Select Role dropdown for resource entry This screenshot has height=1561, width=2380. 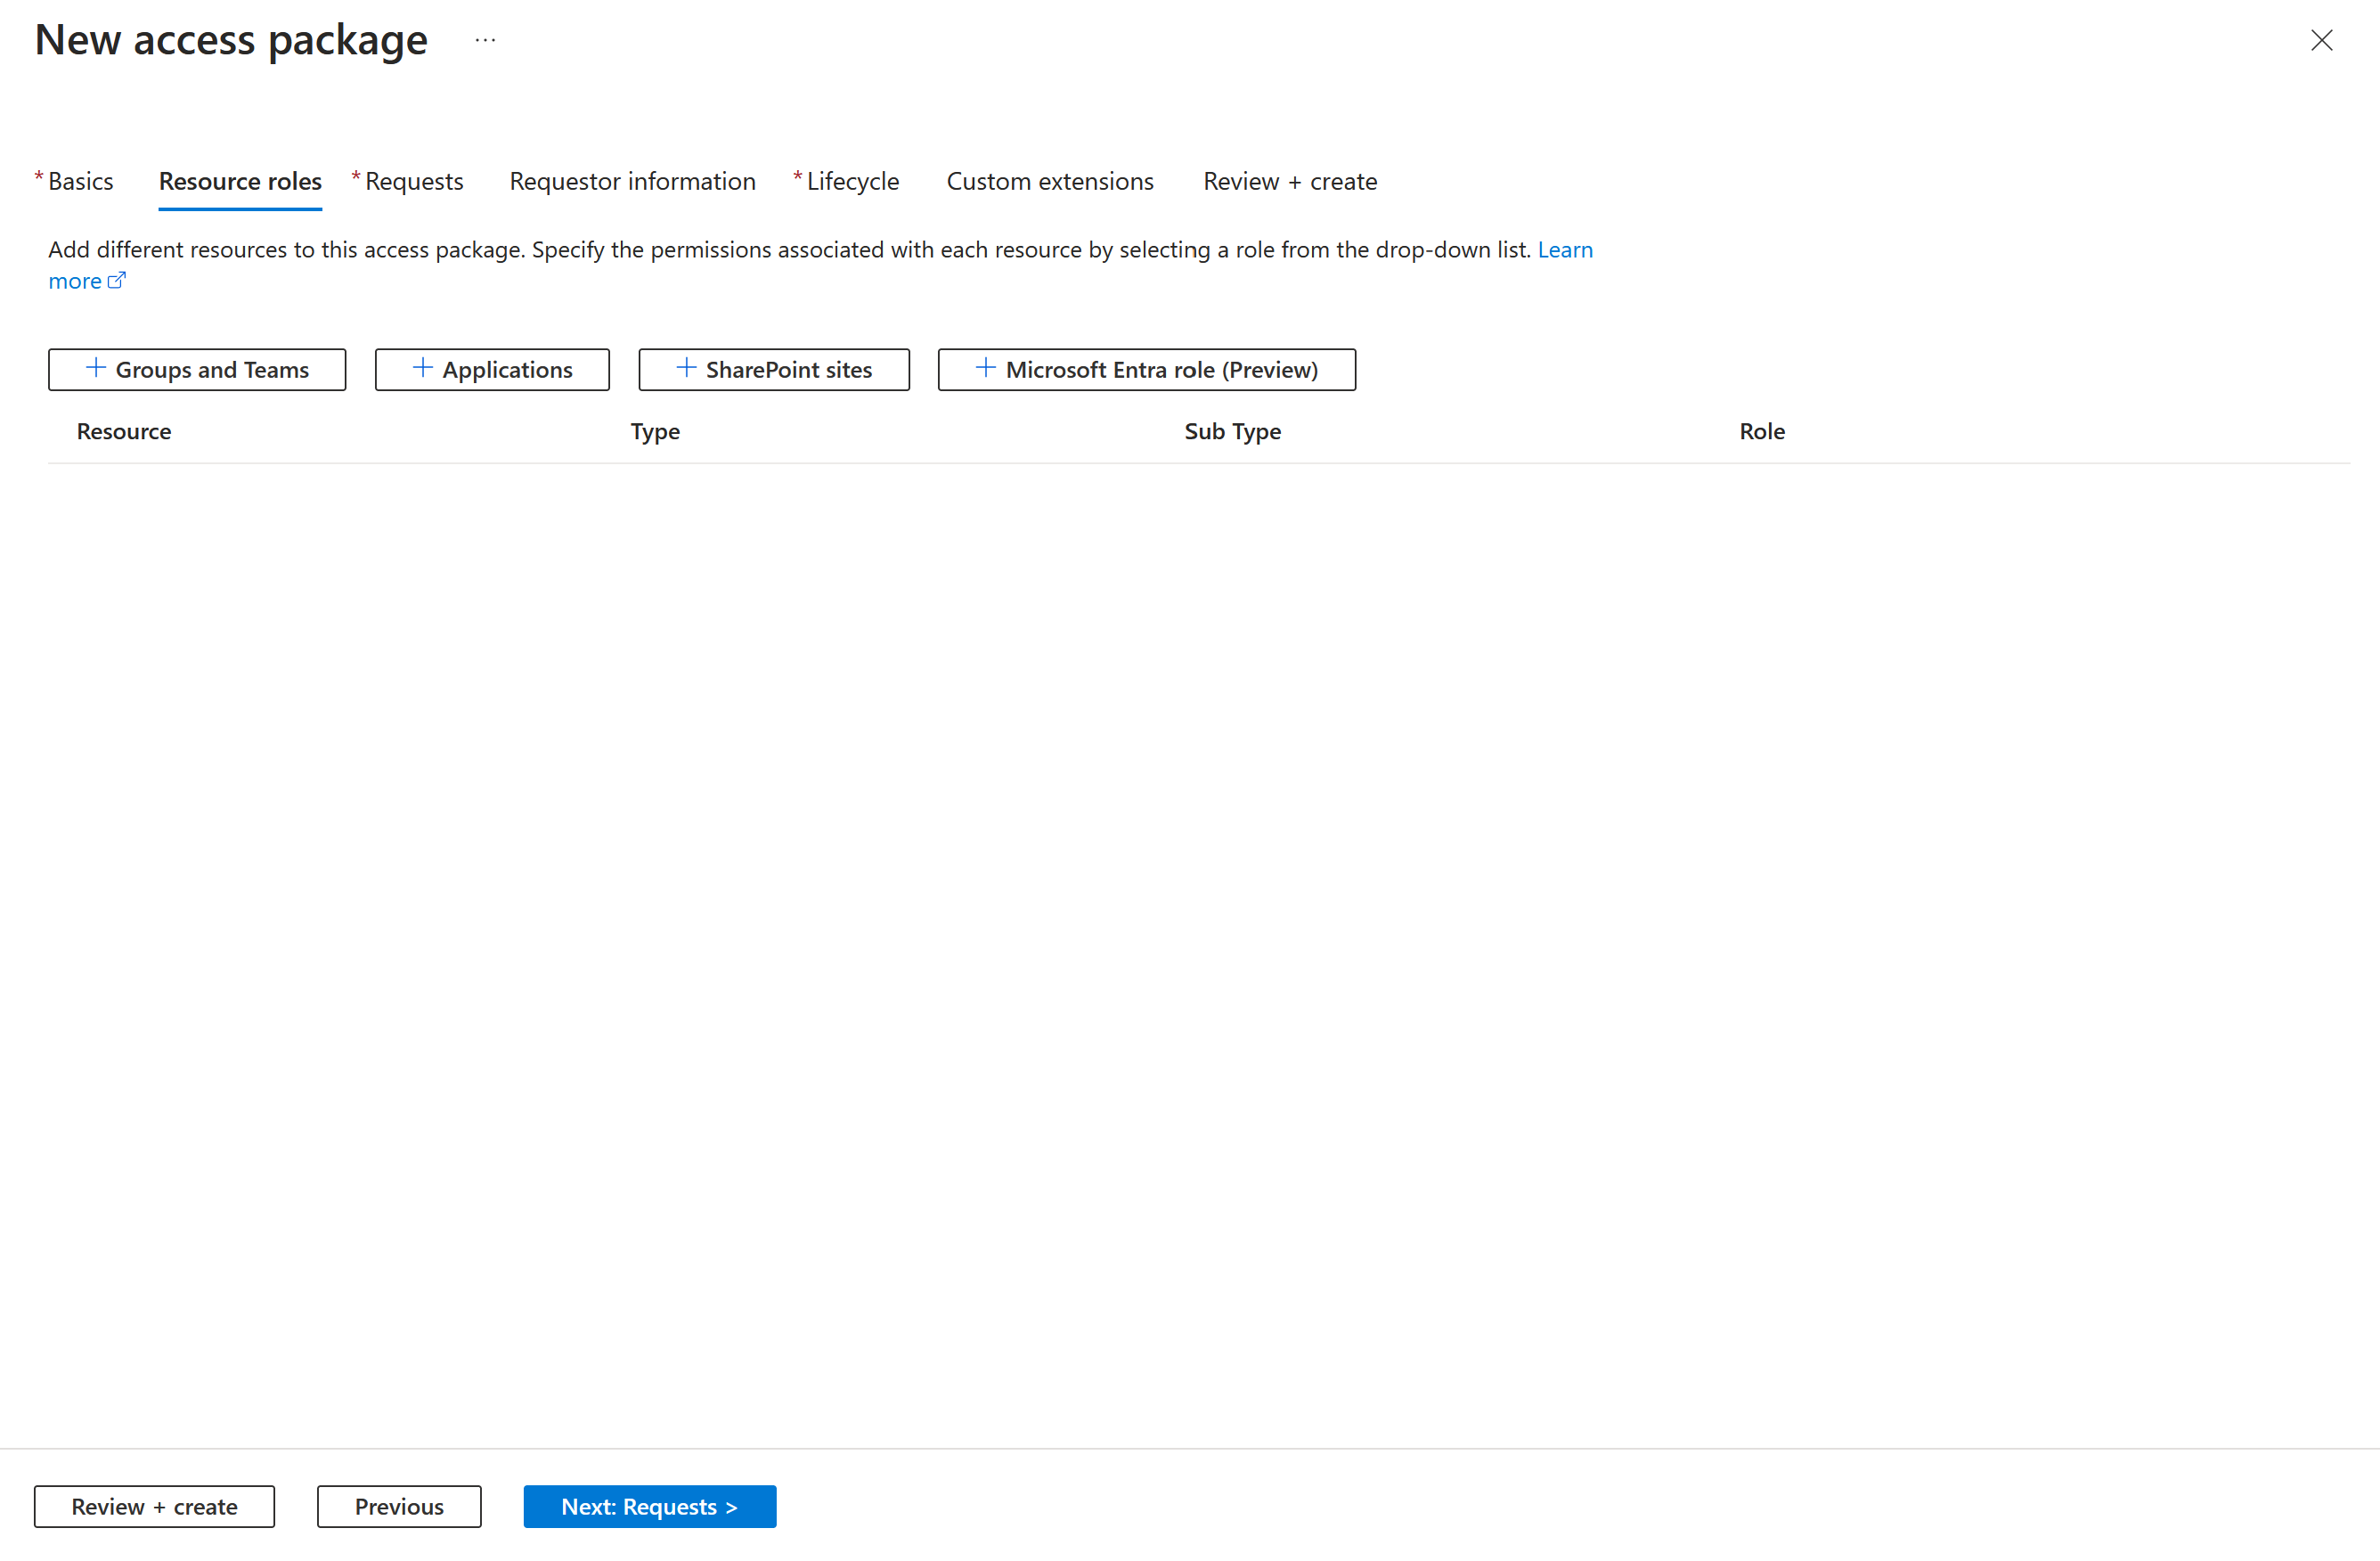(x=1762, y=430)
